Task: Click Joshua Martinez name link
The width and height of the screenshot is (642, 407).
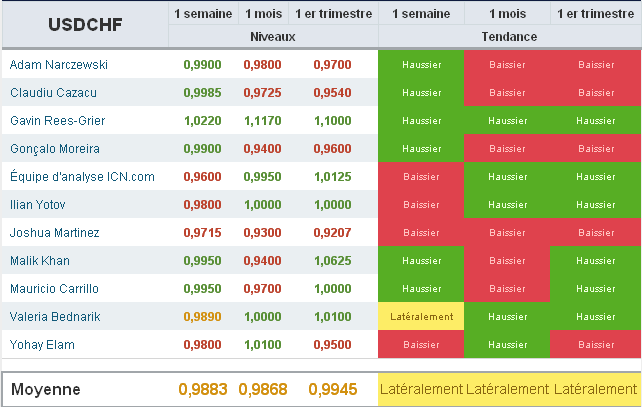Action: click(54, 233)
